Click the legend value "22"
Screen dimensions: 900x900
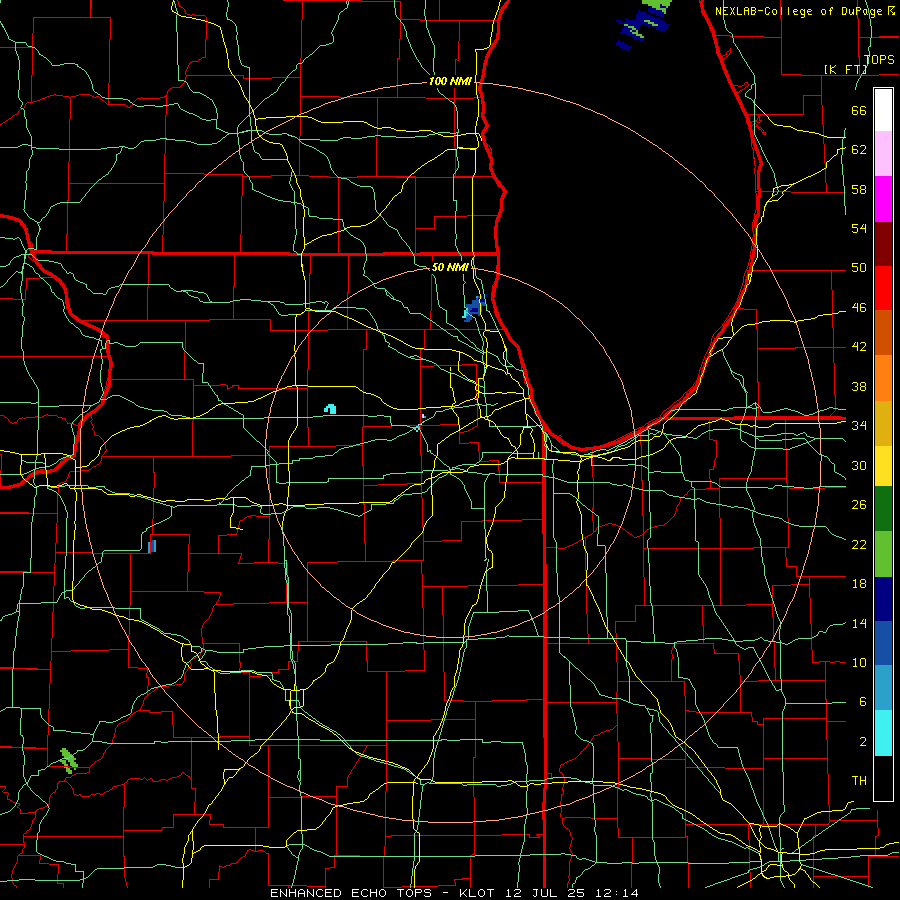click(859, 544)
